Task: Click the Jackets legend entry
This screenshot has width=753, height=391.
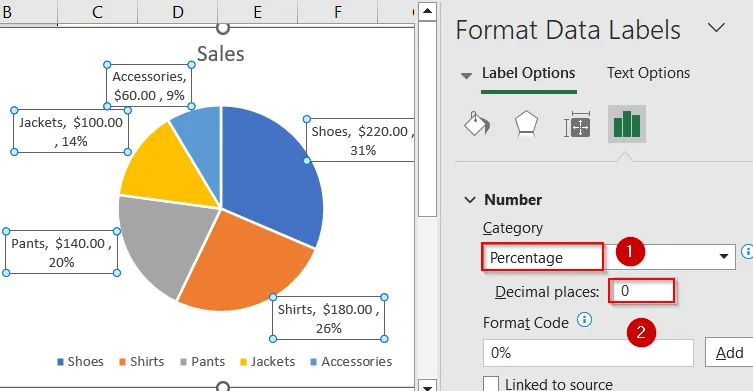Action: 267,362
